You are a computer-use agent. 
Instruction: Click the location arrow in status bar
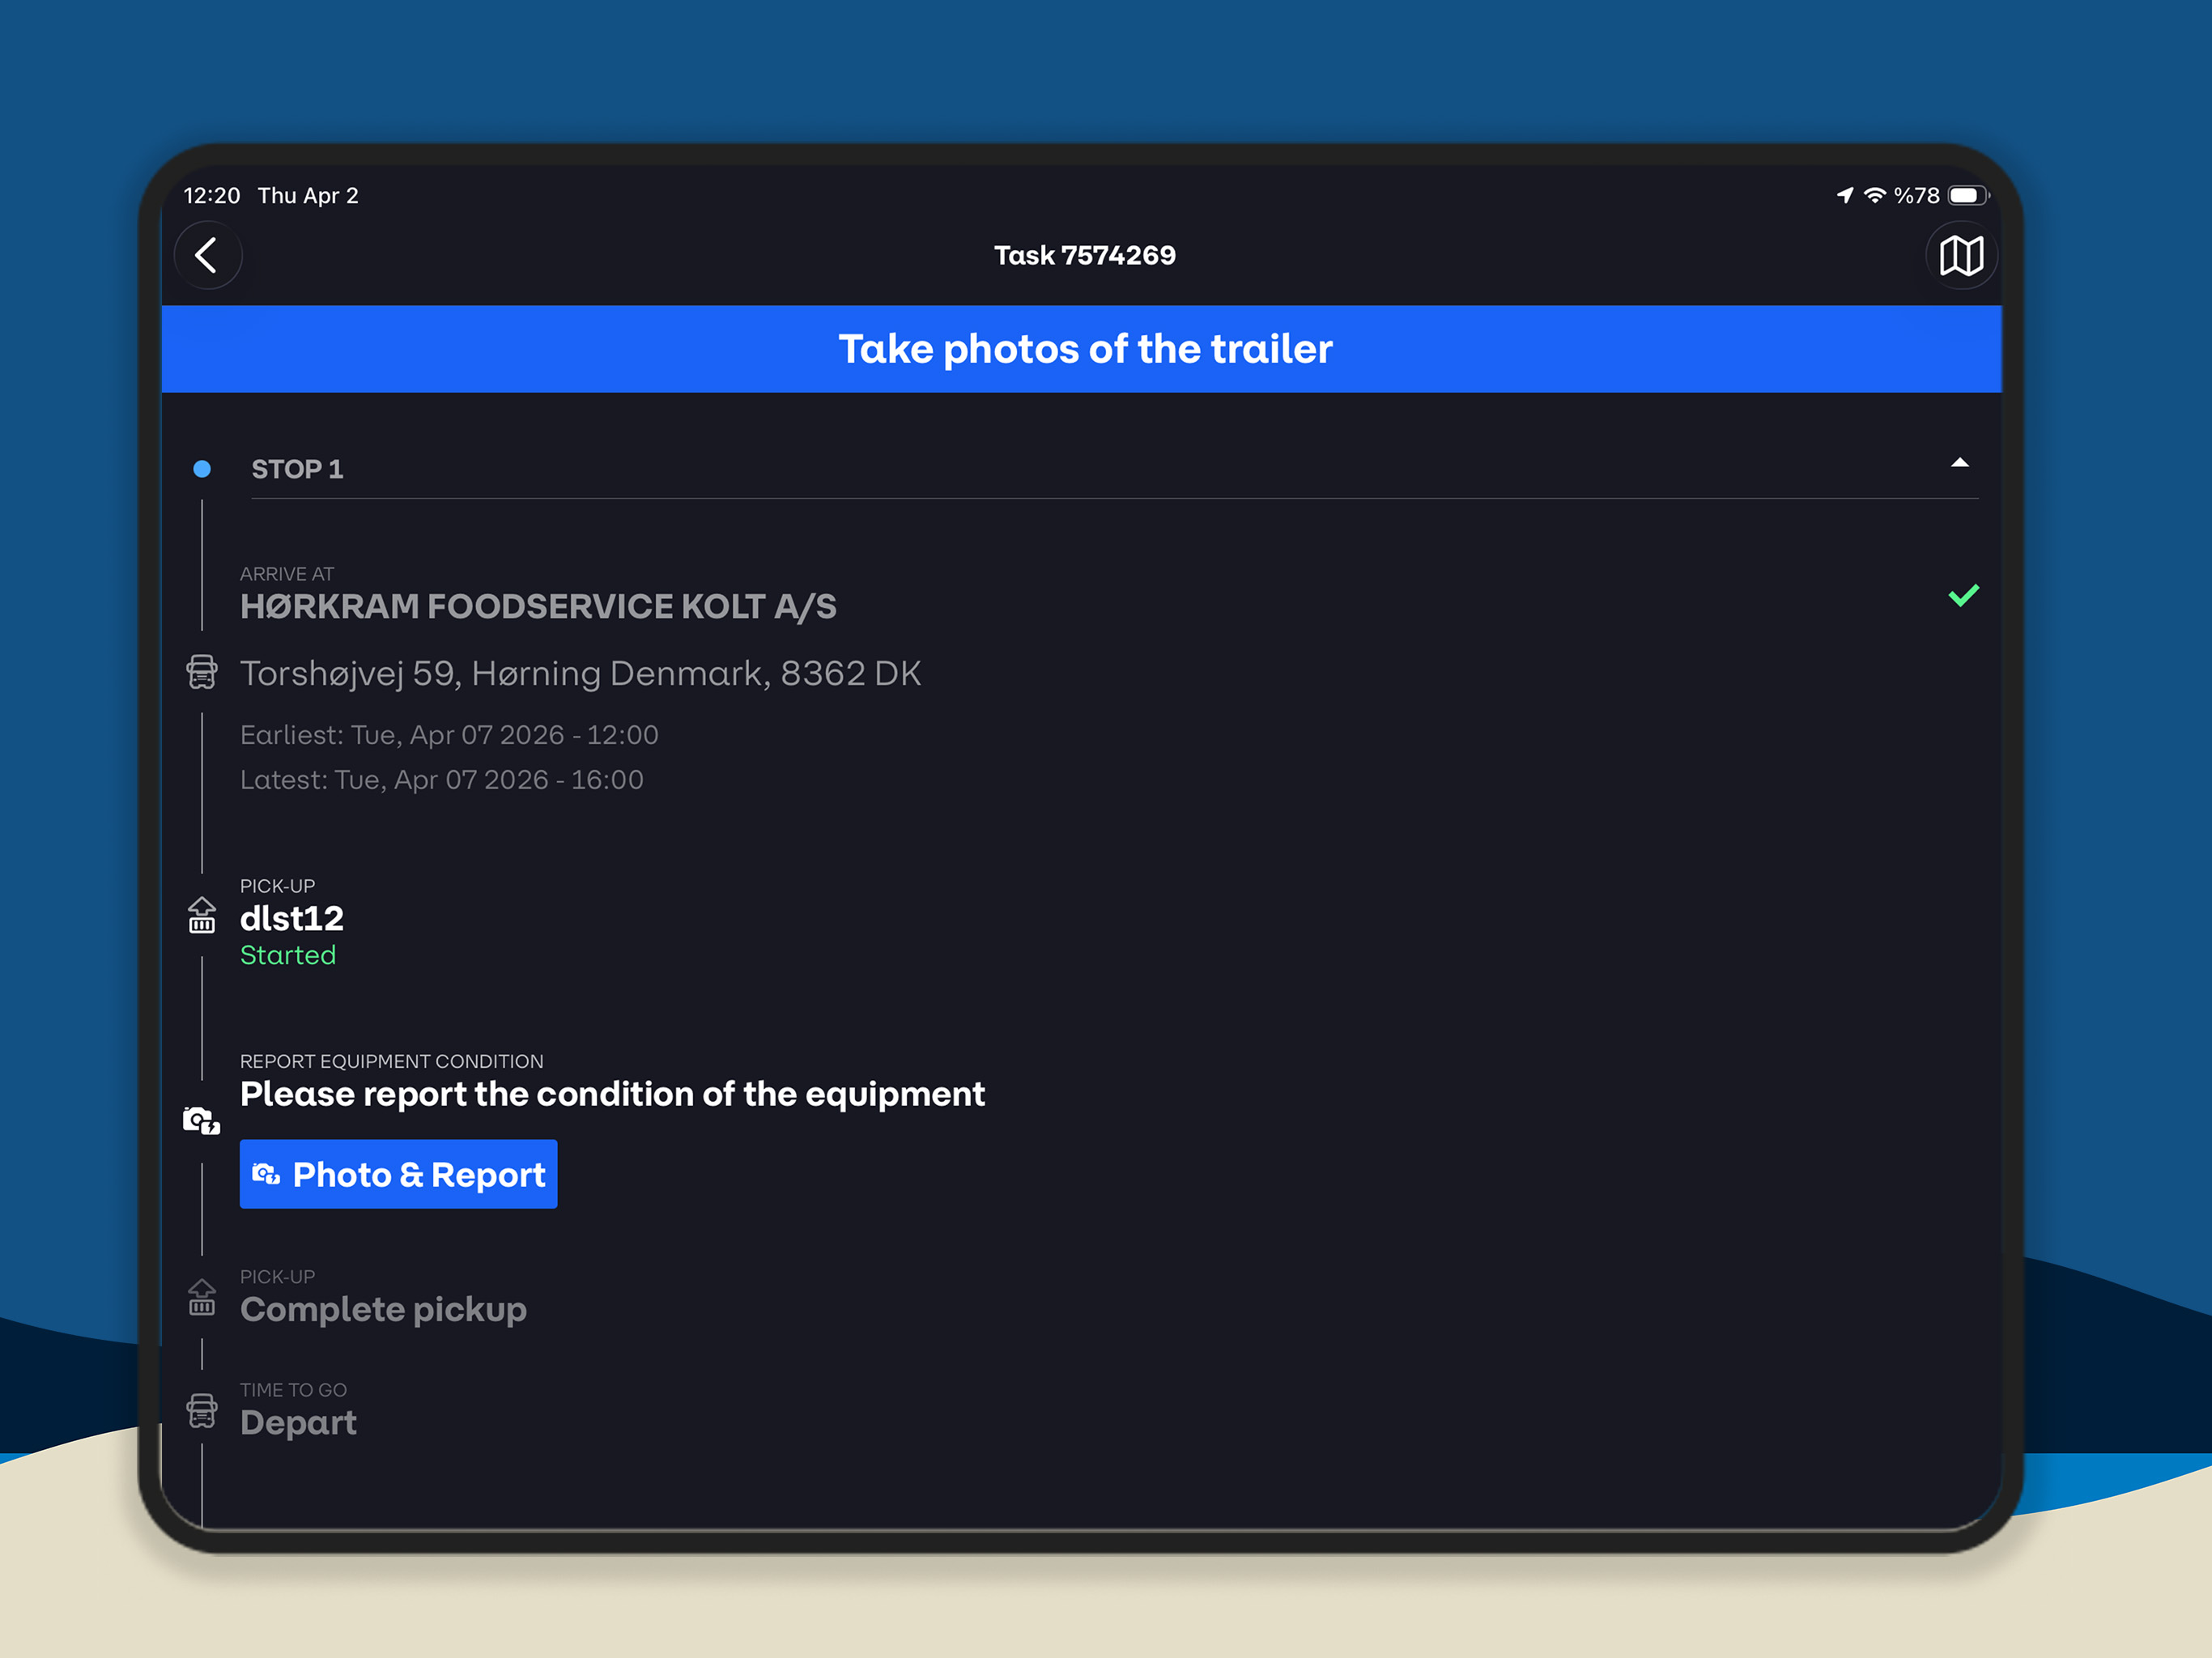pyautogui.click(x=1845, y=195)
